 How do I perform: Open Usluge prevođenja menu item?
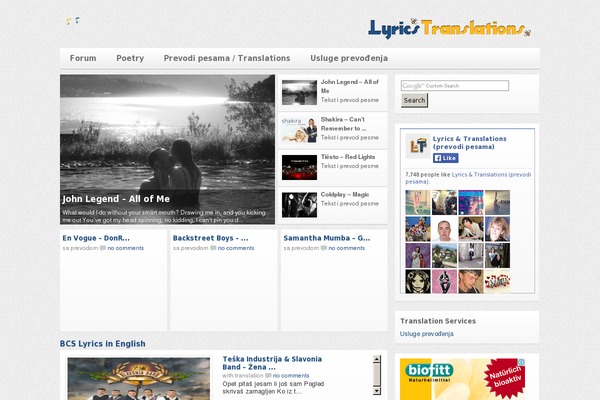(x=349, y=58)
